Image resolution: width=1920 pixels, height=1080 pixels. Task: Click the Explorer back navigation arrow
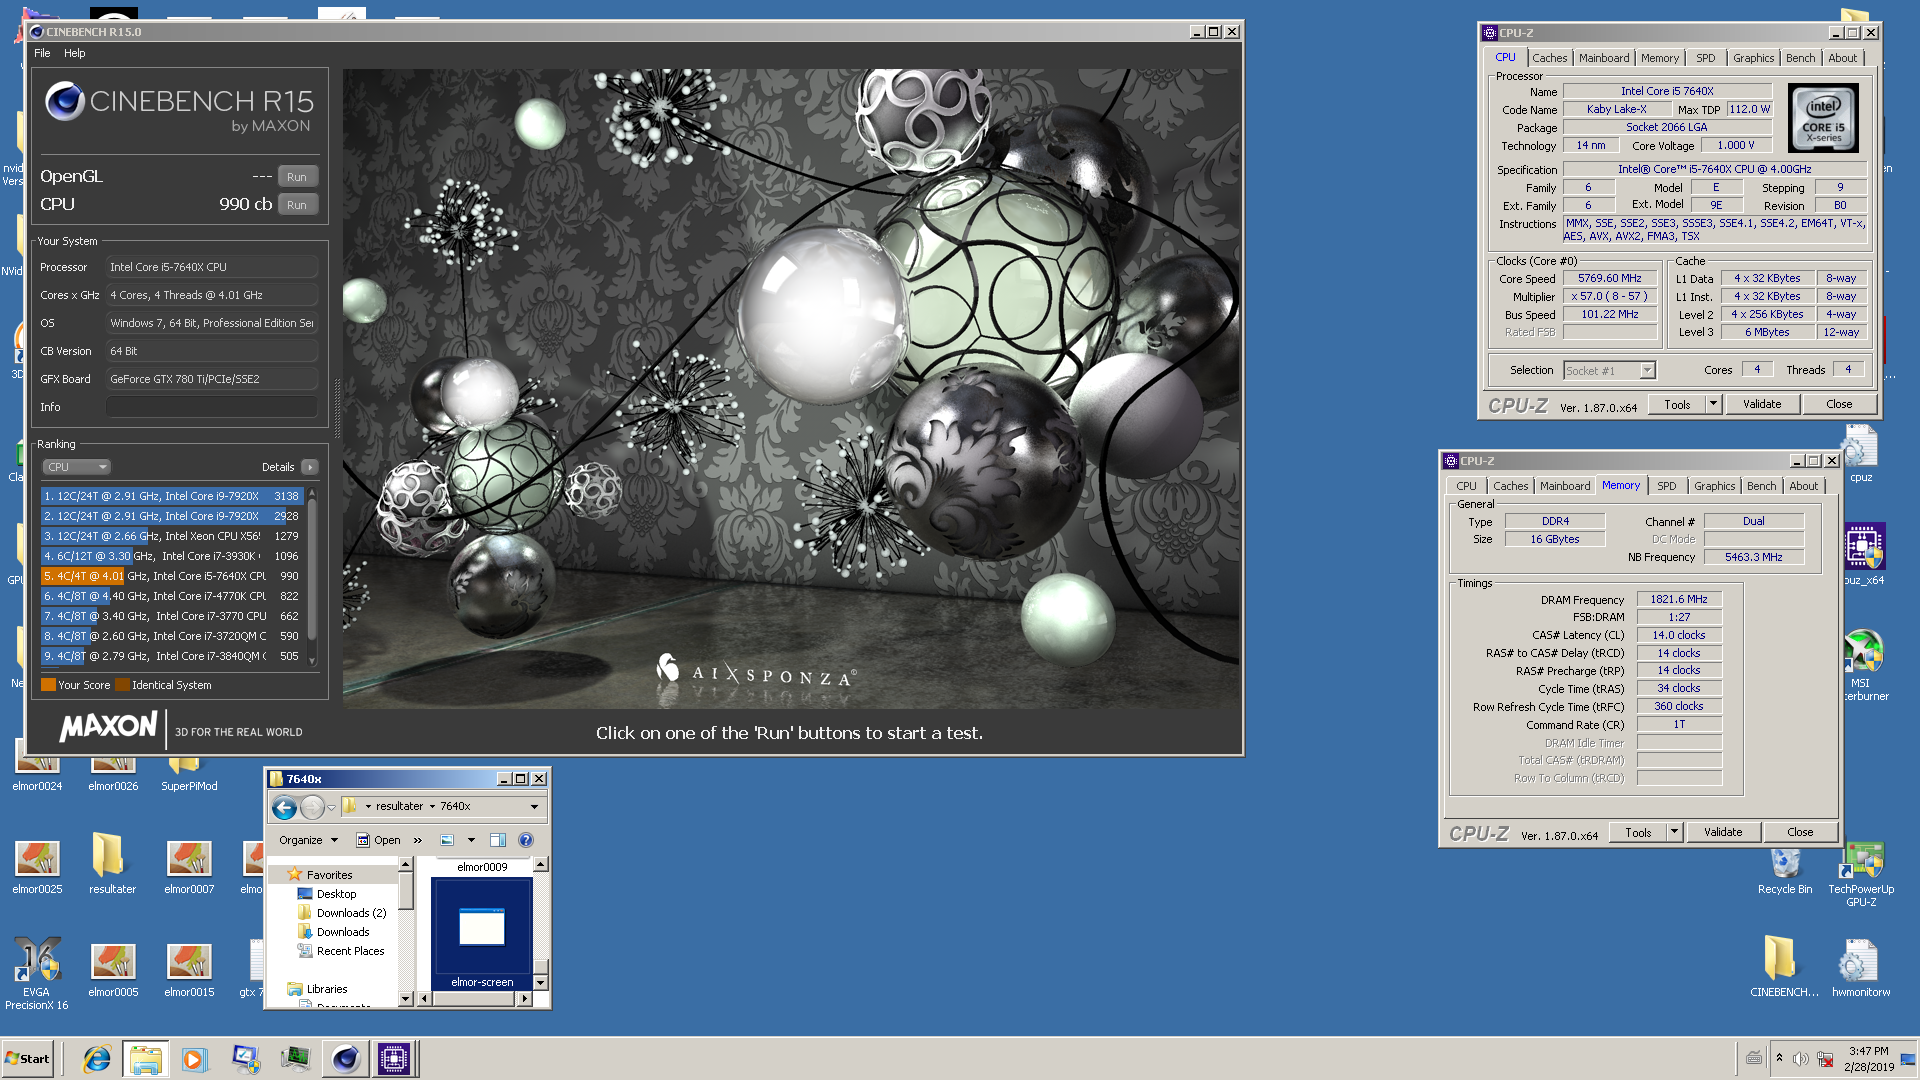pos(284,807)
